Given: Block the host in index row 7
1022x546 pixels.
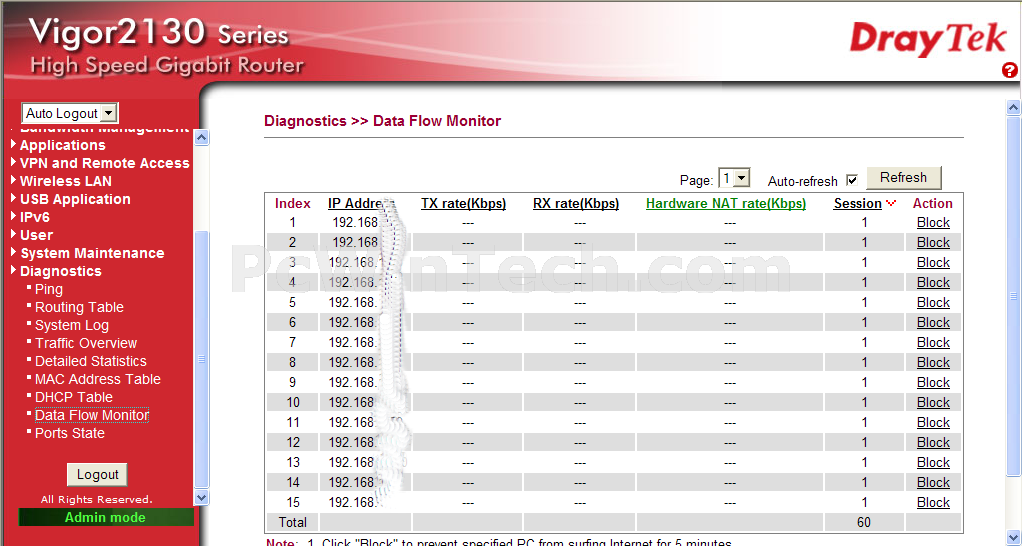Looking at the screenshot, I should point(933,343).
